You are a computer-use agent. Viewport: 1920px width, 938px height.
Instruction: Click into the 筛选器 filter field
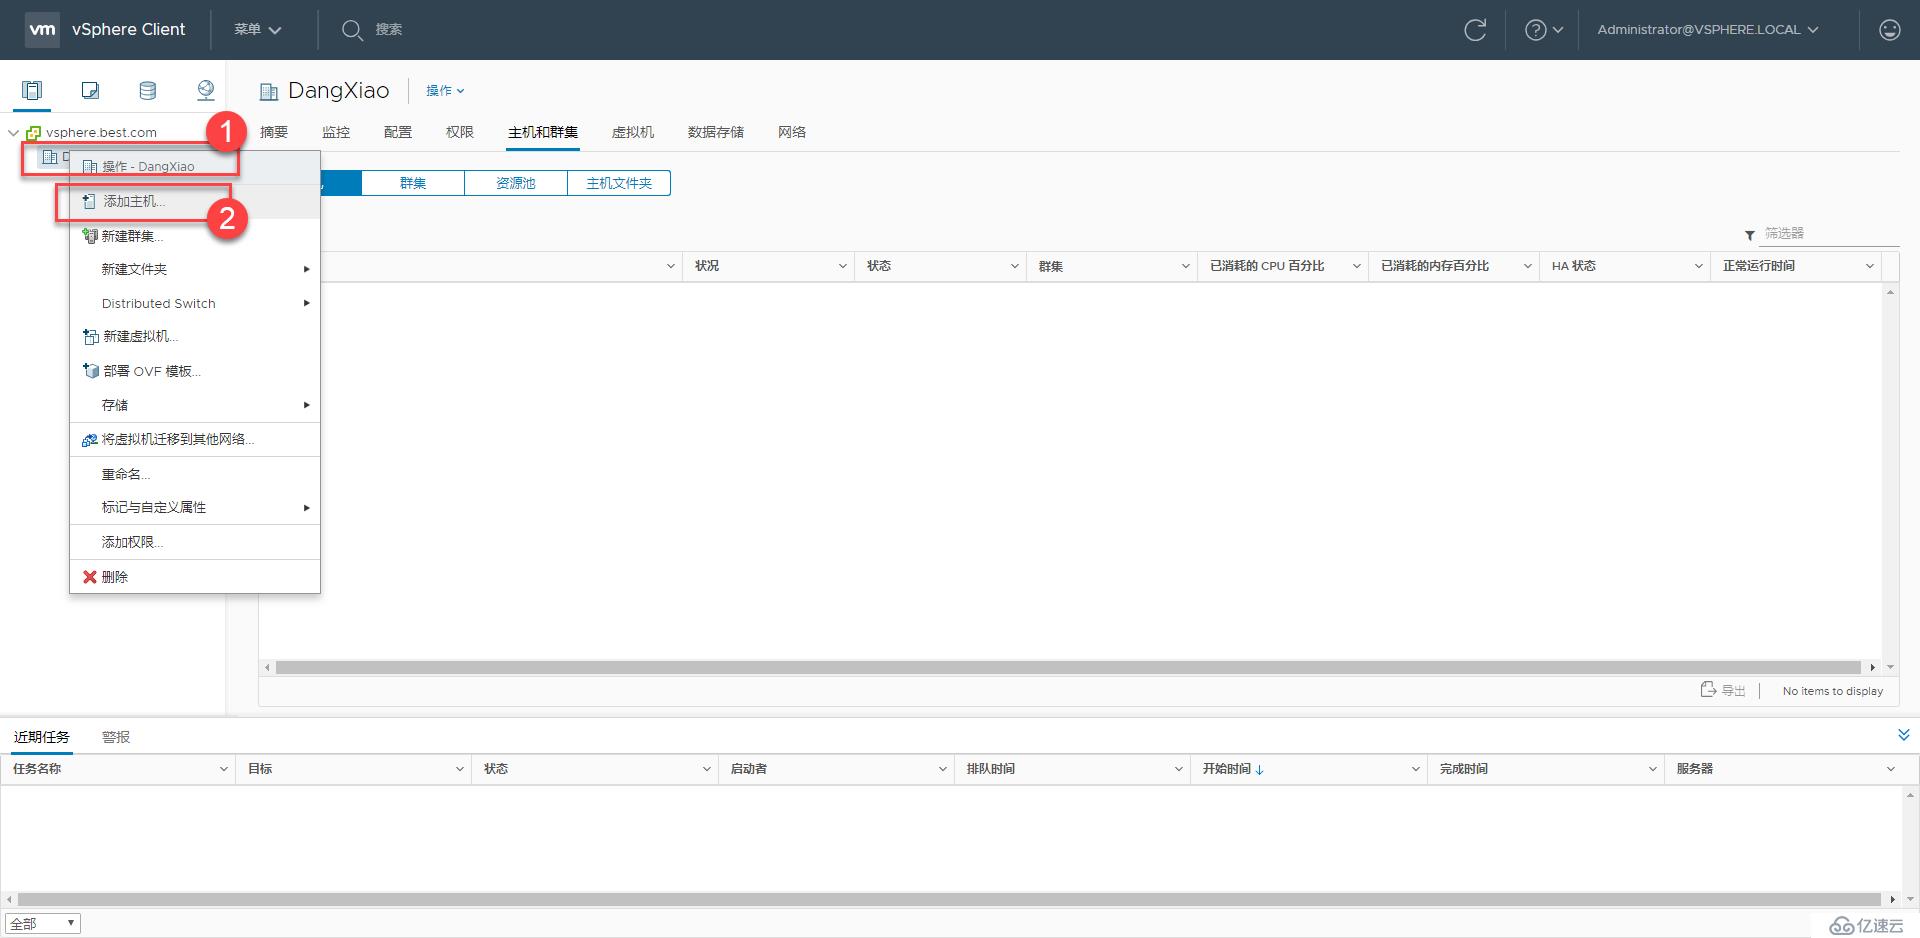point(1830,234)
